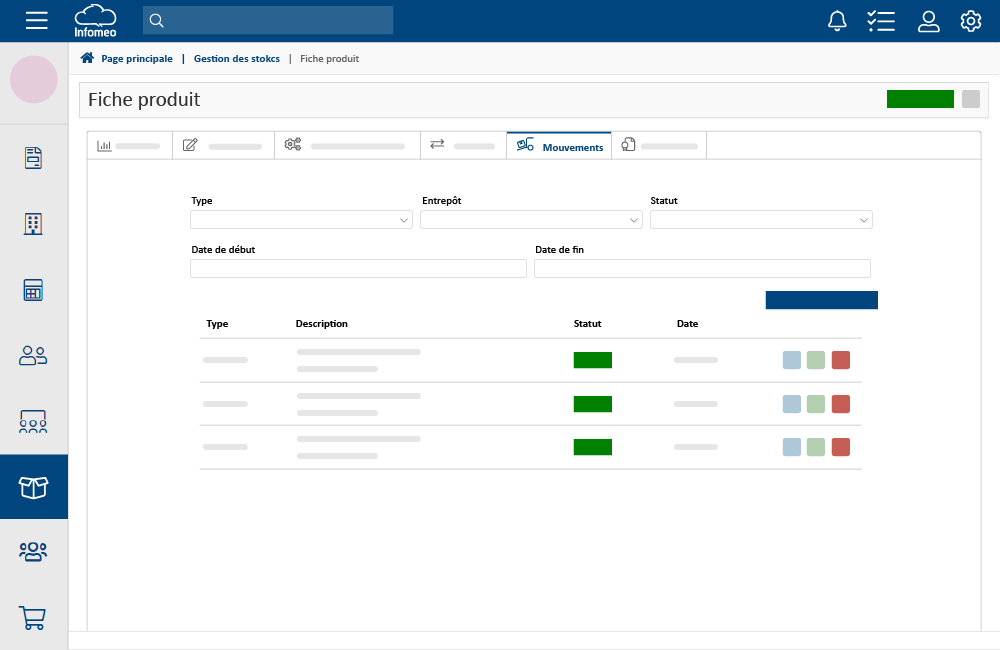Click the dark blue button above the table
Screen dimensions: 1000x650
click(821, 300)
